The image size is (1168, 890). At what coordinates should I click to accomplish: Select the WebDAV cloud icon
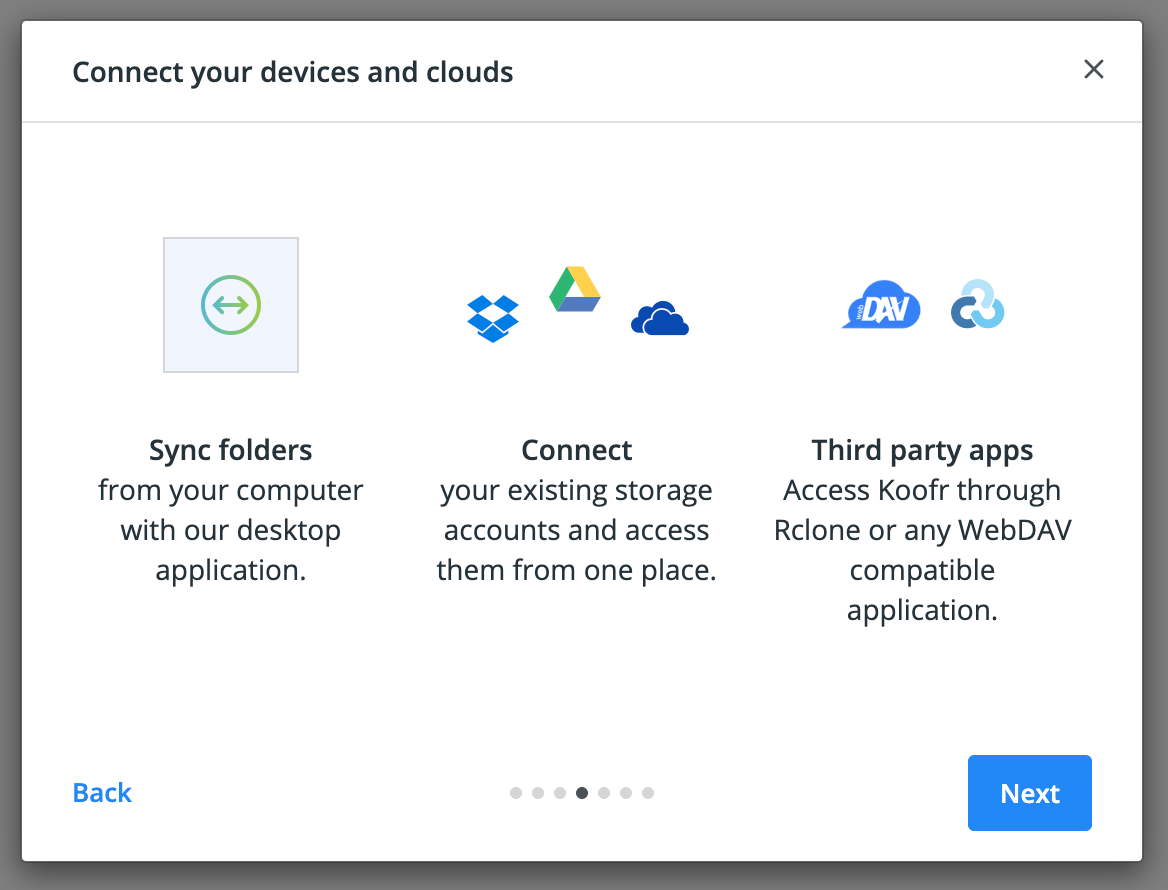click(x=881, y=306)
